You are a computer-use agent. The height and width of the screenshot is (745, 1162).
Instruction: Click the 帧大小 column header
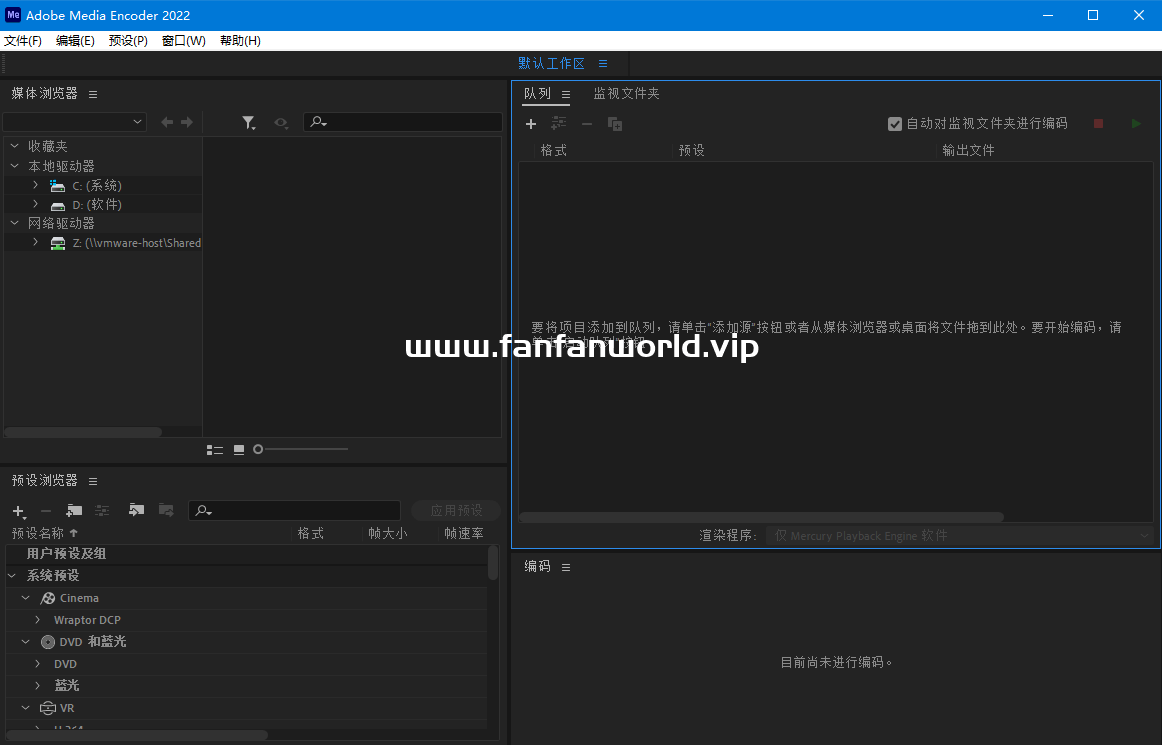pyautogui.click(x=388, y=534)
